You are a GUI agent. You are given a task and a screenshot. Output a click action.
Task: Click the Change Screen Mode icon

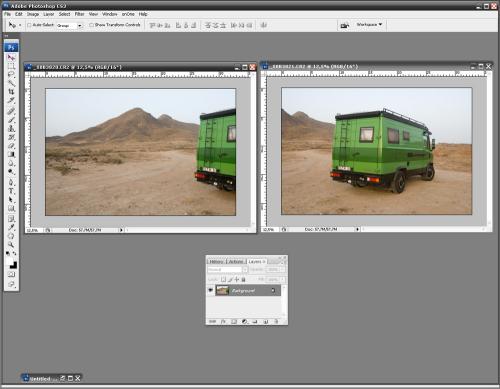11,284
